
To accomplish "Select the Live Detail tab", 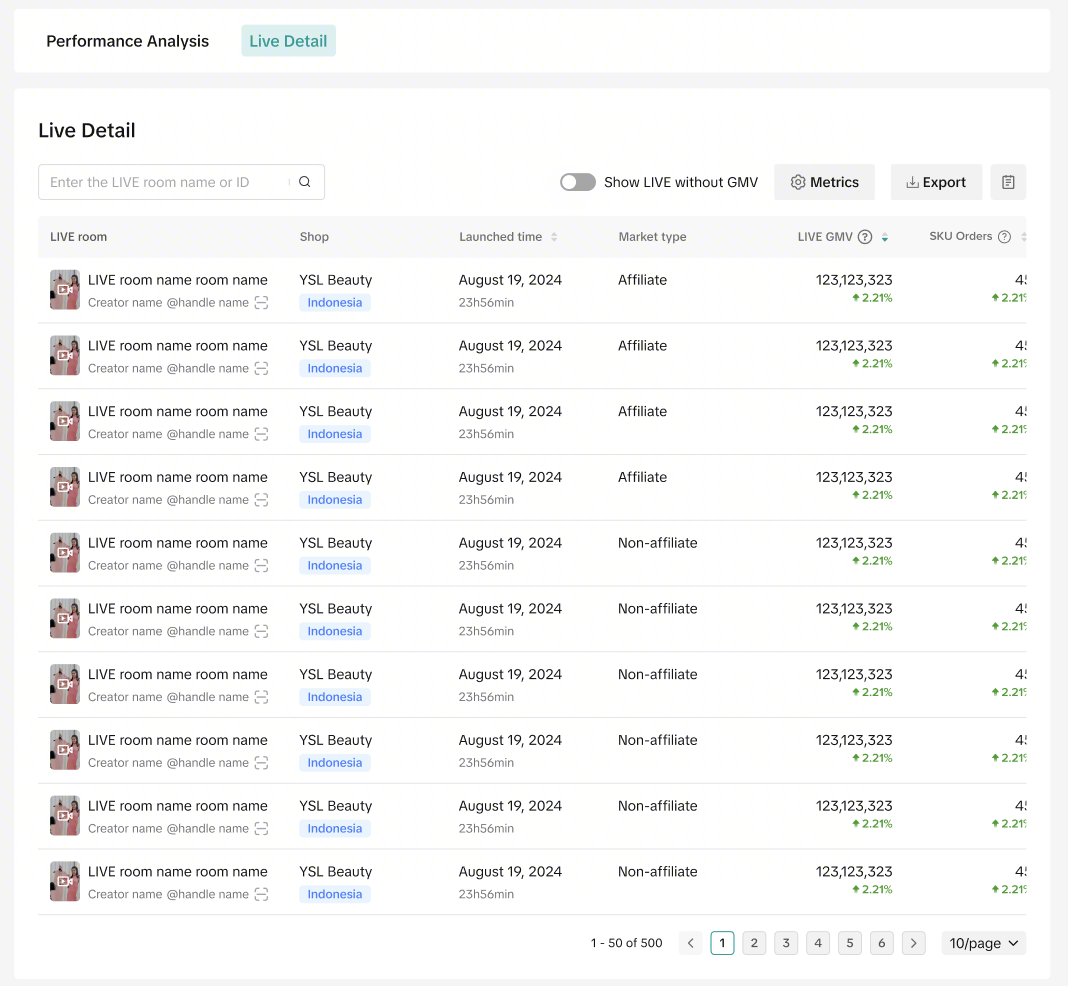I will 288,41.
